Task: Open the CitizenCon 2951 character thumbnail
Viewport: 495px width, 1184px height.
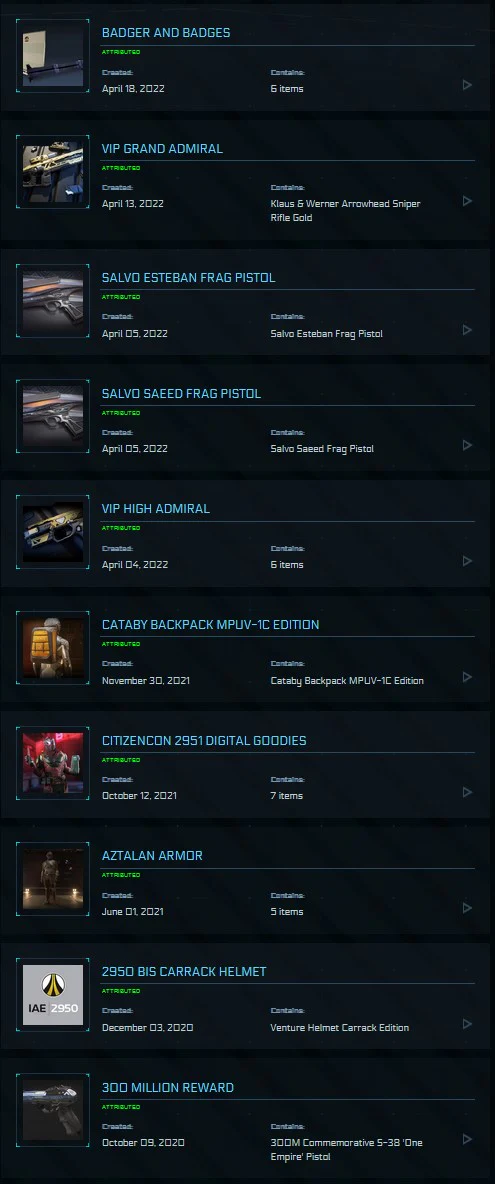Action: (x=53, y=763)
